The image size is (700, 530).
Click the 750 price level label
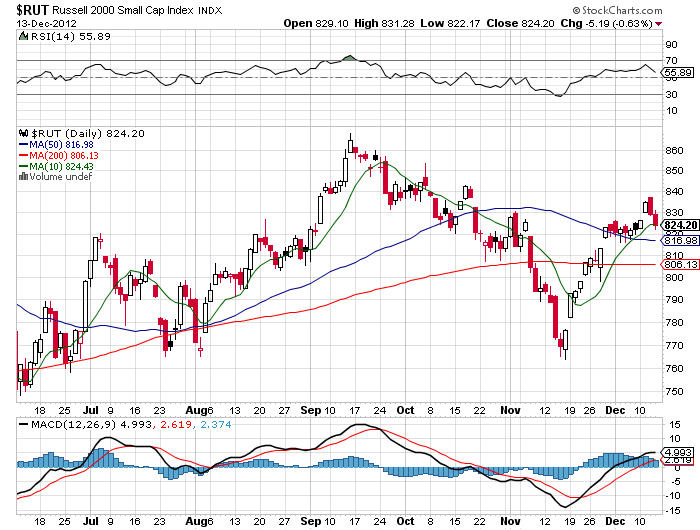[675, 392]
